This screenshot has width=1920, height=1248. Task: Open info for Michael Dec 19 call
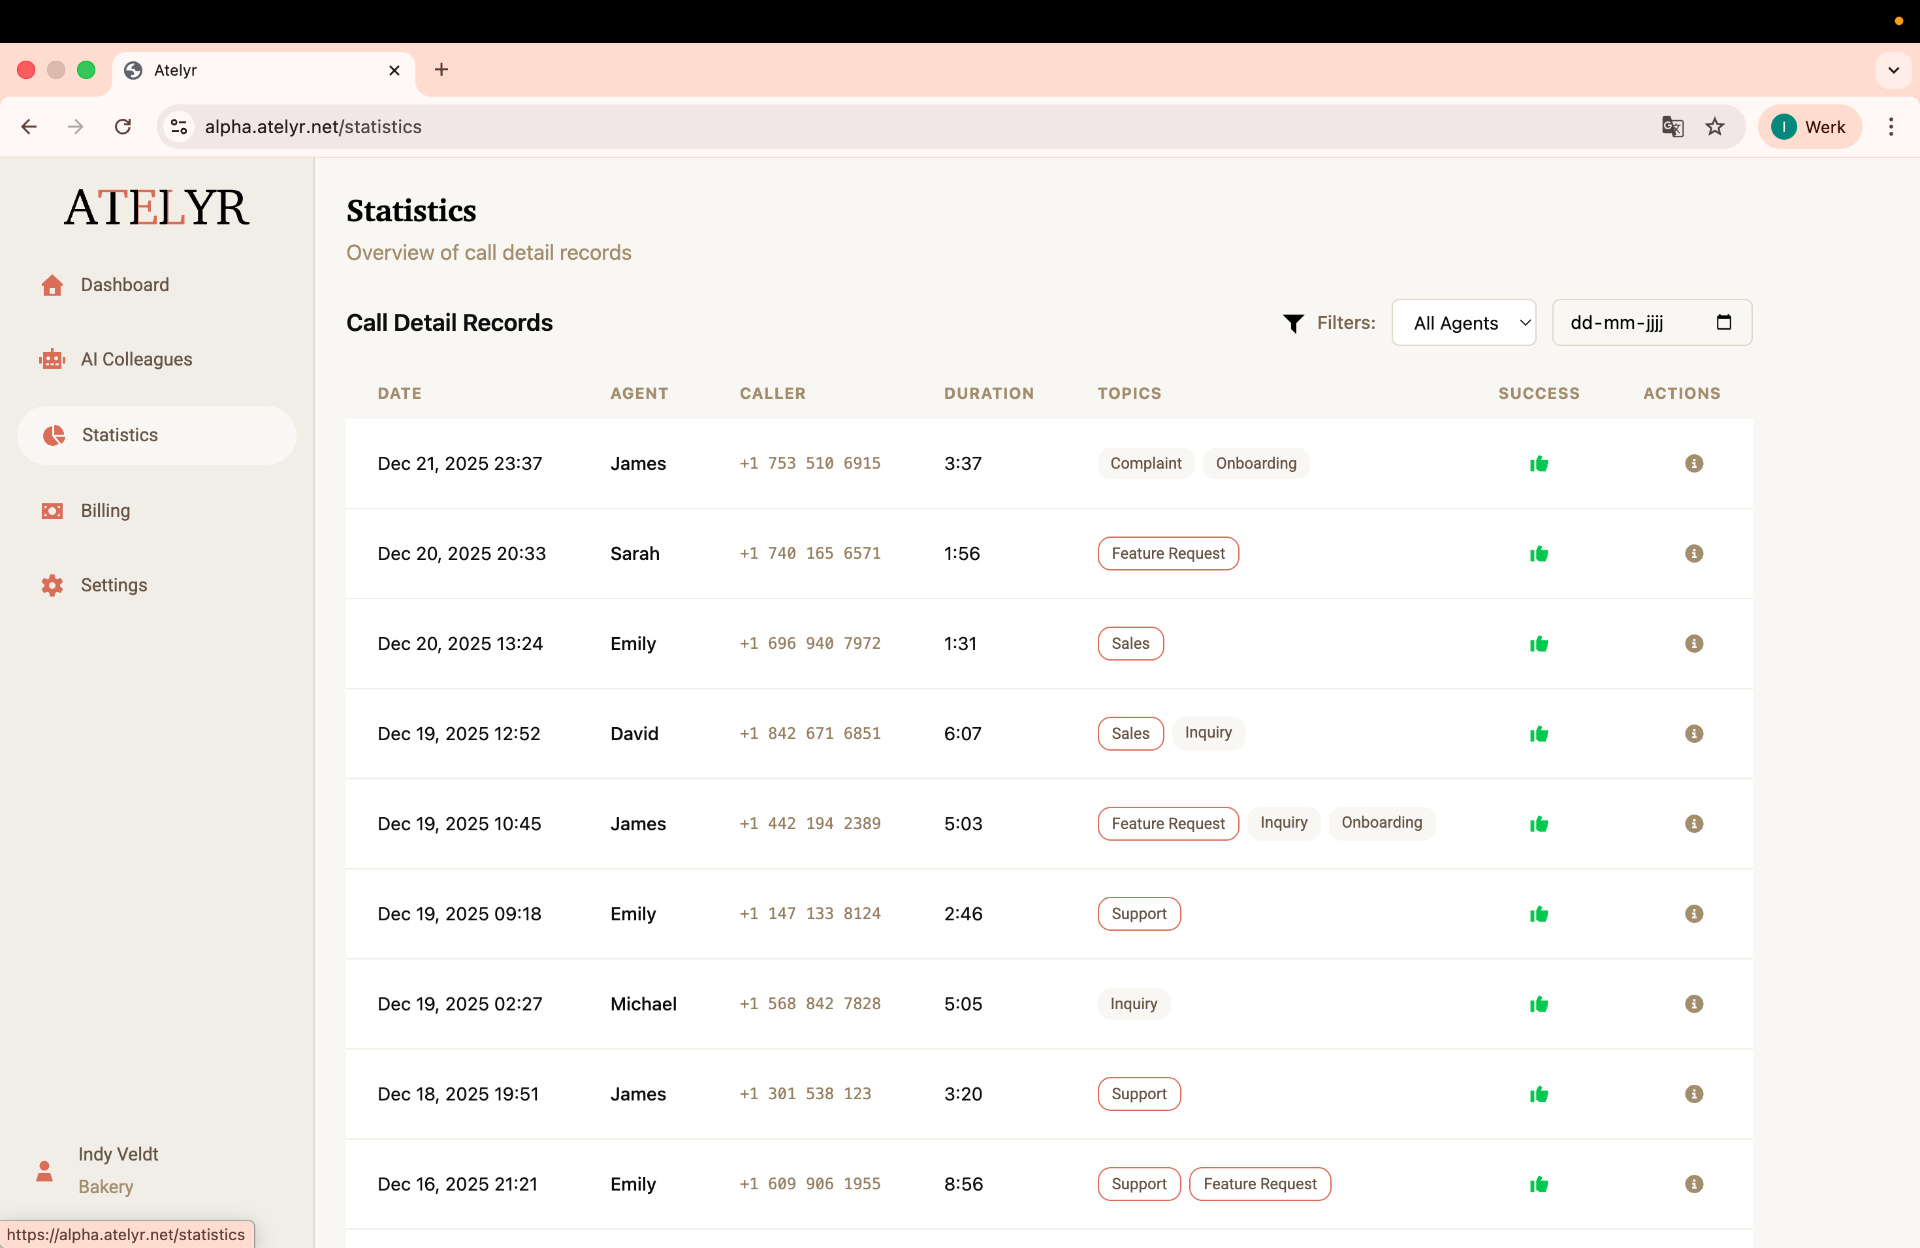point(1694,1004)
